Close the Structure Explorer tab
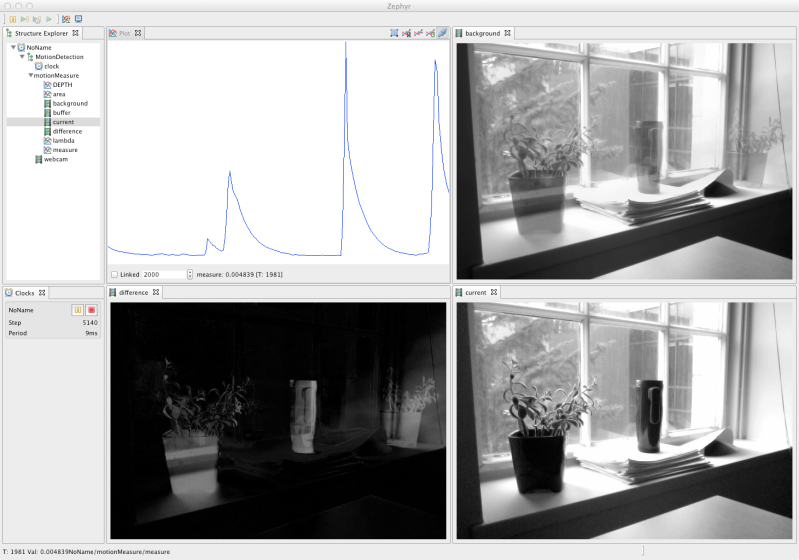The height and width of the screenshot is (560, 799). click(x=75, y=33)
